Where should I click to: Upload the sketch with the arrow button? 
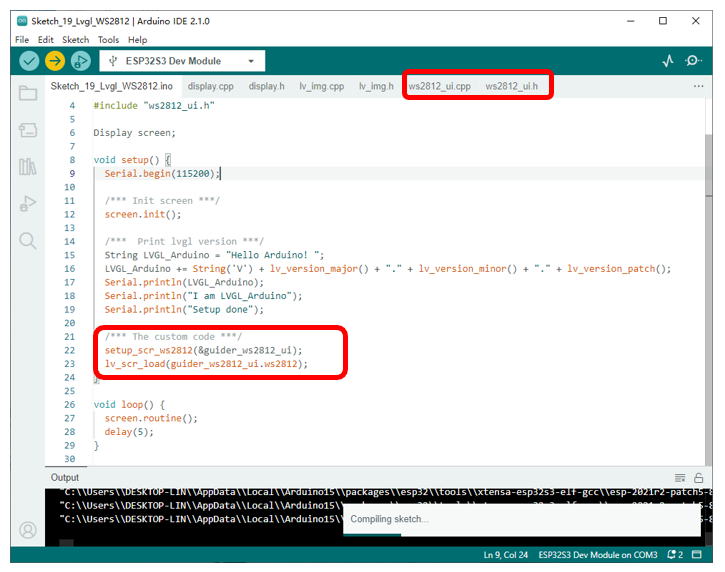click(55, 61)
